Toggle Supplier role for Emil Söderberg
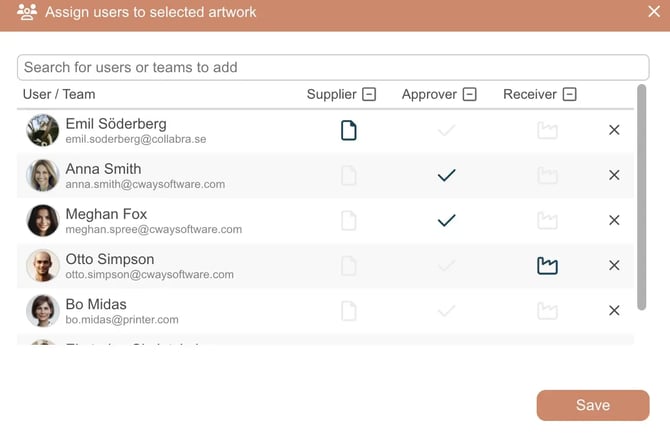The width and height of the screenshot is (670, 439). (x=349, y=130)
